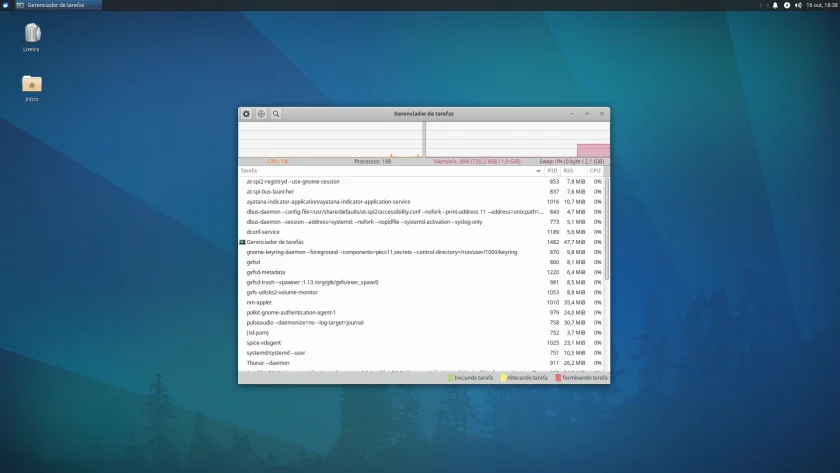Select dbus-daemon --session process row
840x473 pixels.
click(x=421, y=222)
